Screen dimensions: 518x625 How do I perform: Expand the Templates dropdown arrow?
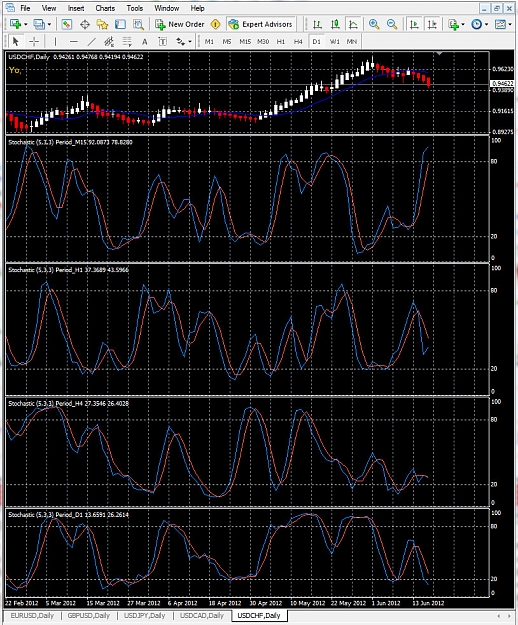coord(510,25)
